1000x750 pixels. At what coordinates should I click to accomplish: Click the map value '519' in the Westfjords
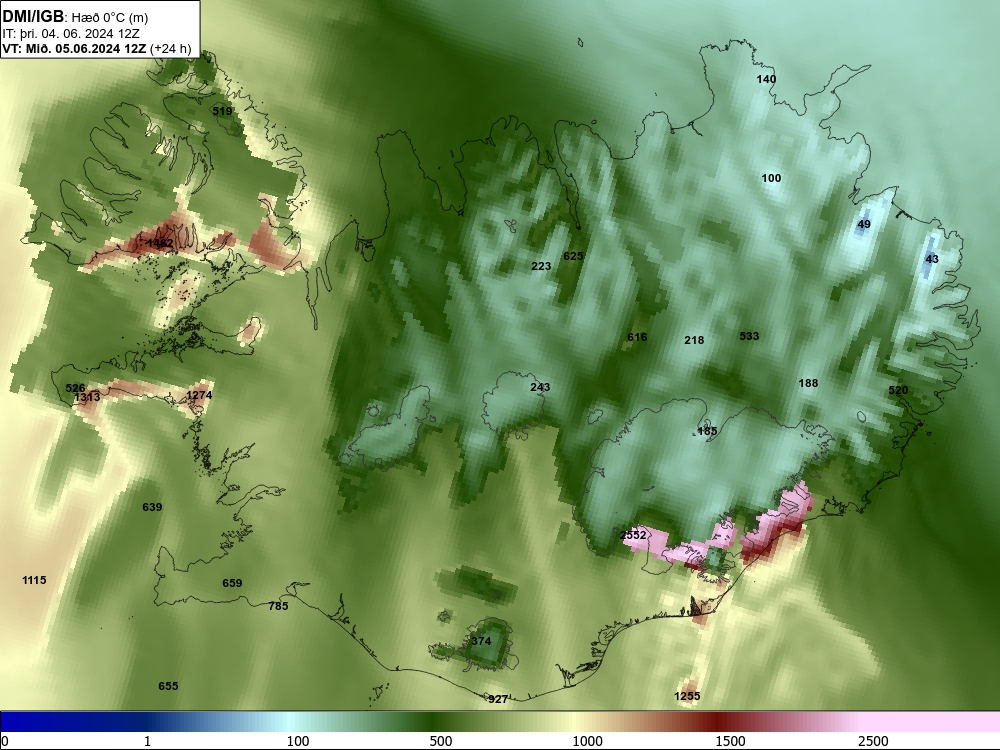click(222, 111)
